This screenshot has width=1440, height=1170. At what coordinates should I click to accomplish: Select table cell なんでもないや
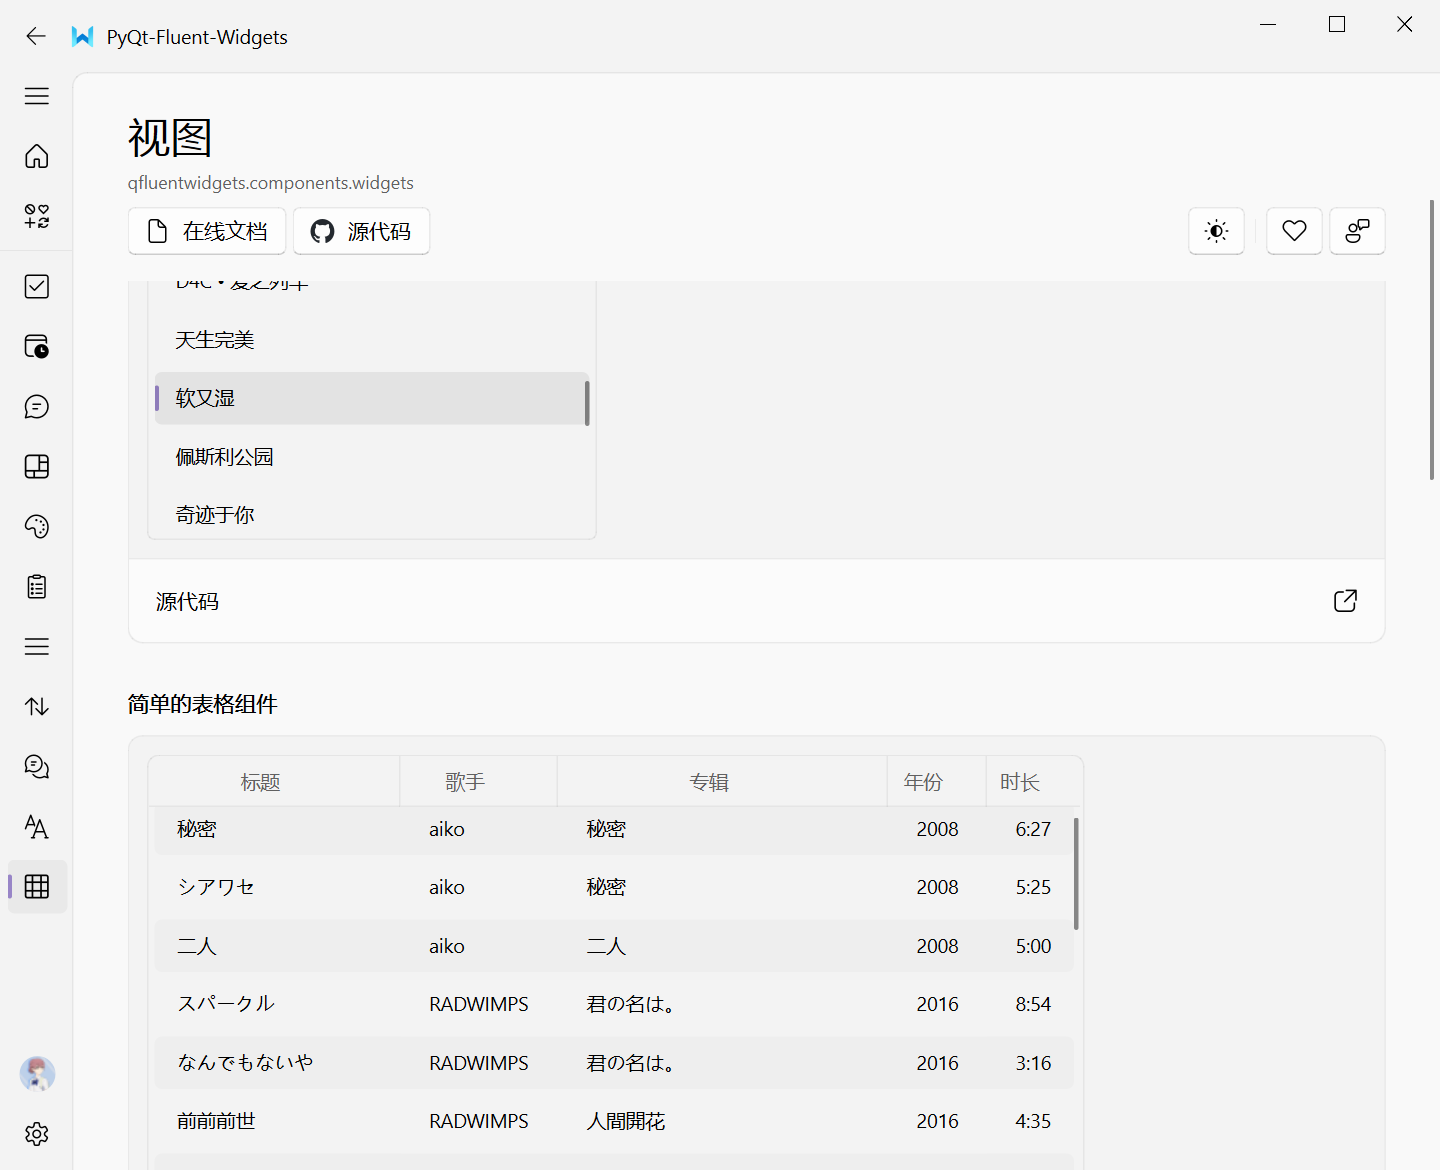coord(245,1063)
